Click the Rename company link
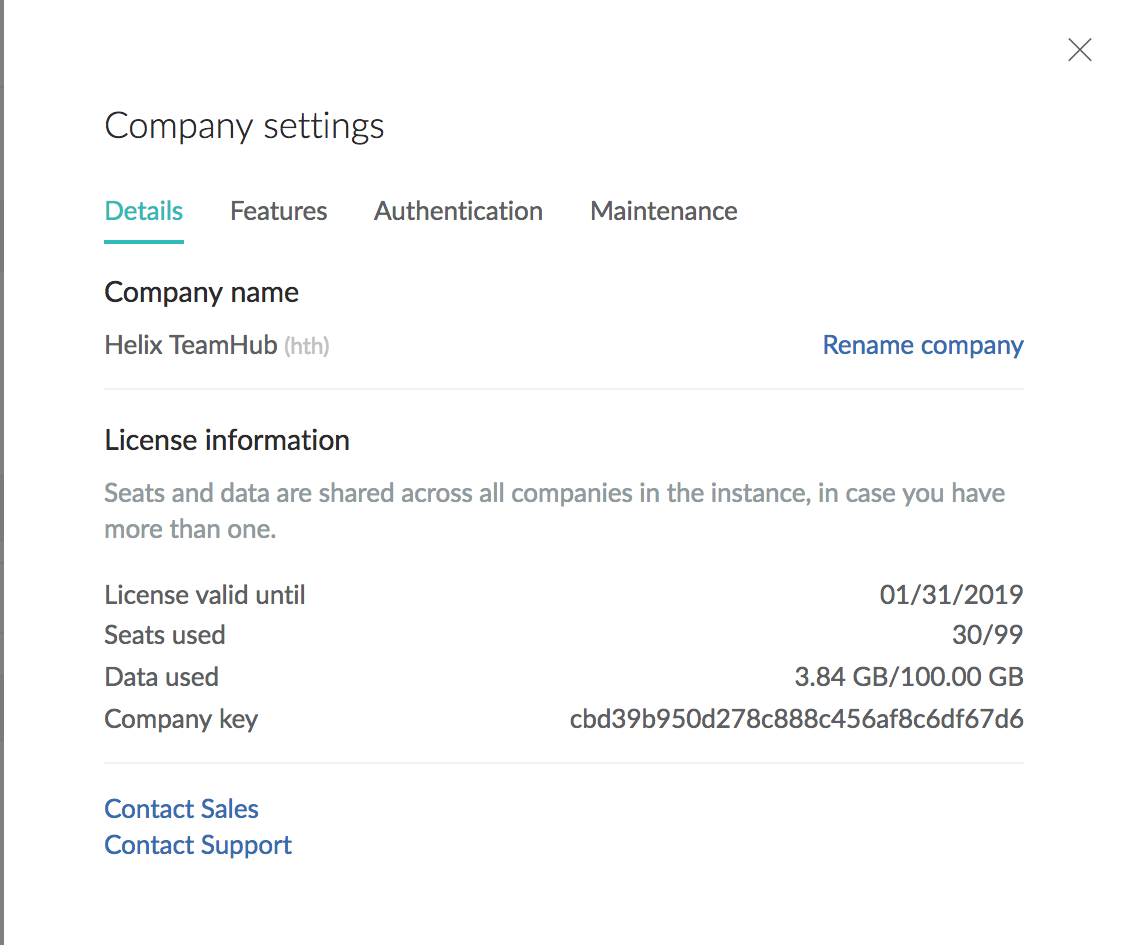Screen dimensions: 1124x945 [x=922, y=344]
